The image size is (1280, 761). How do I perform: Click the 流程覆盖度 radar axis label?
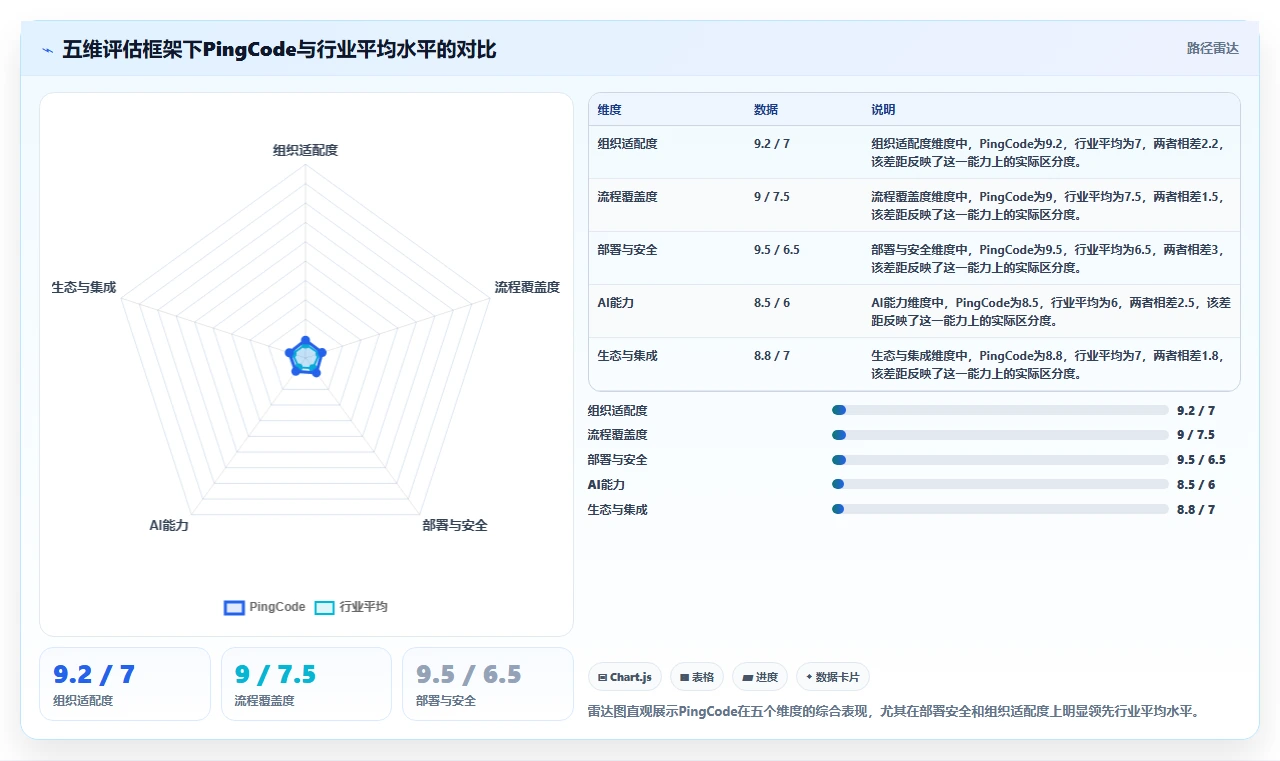pyautogui.click(x=527, y=287)
